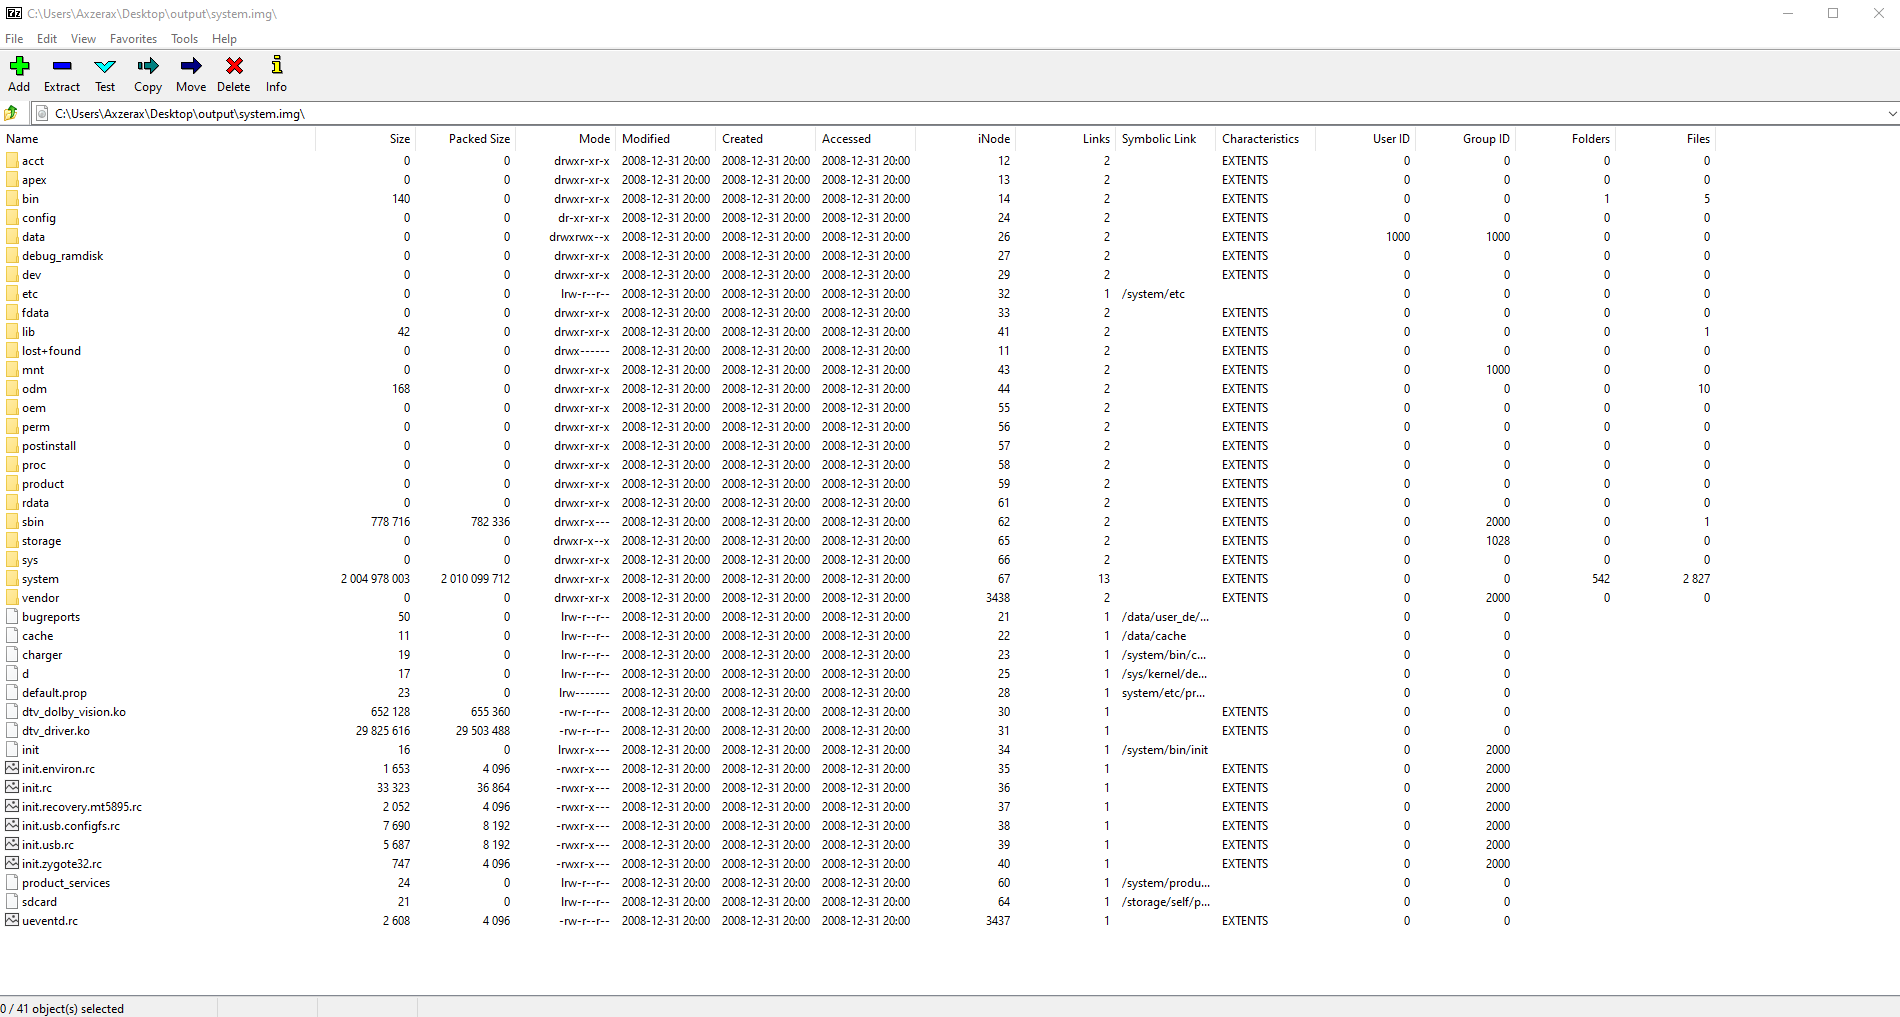This screenshot has height=1017, width=1900.
Task: Select the init.recovery.mt5895.rc file name
Action: (x=82, y=807)
